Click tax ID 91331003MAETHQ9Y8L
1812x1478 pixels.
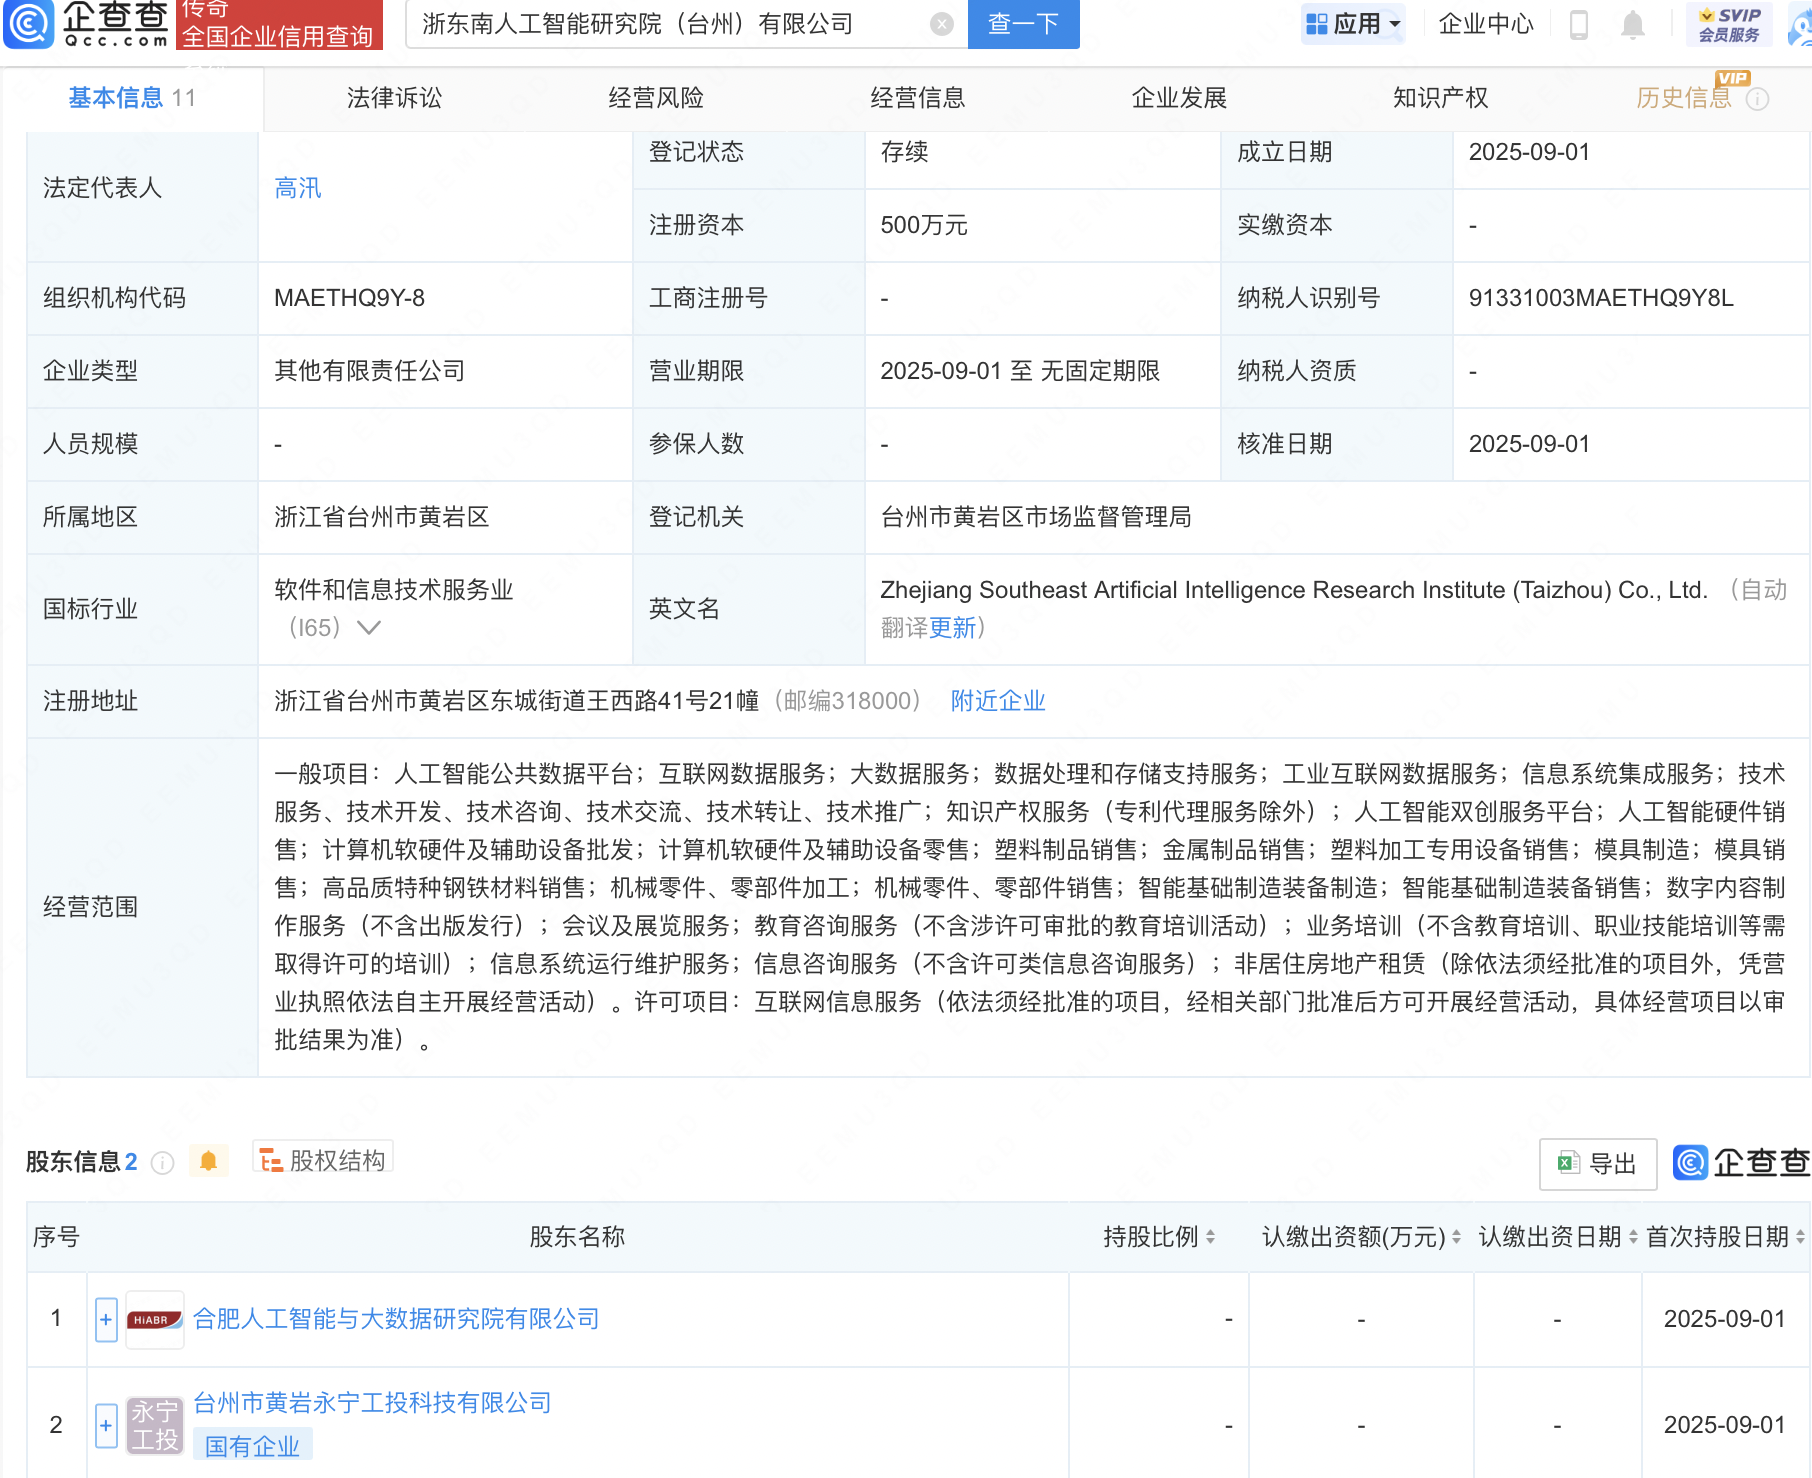[1601, 298]
